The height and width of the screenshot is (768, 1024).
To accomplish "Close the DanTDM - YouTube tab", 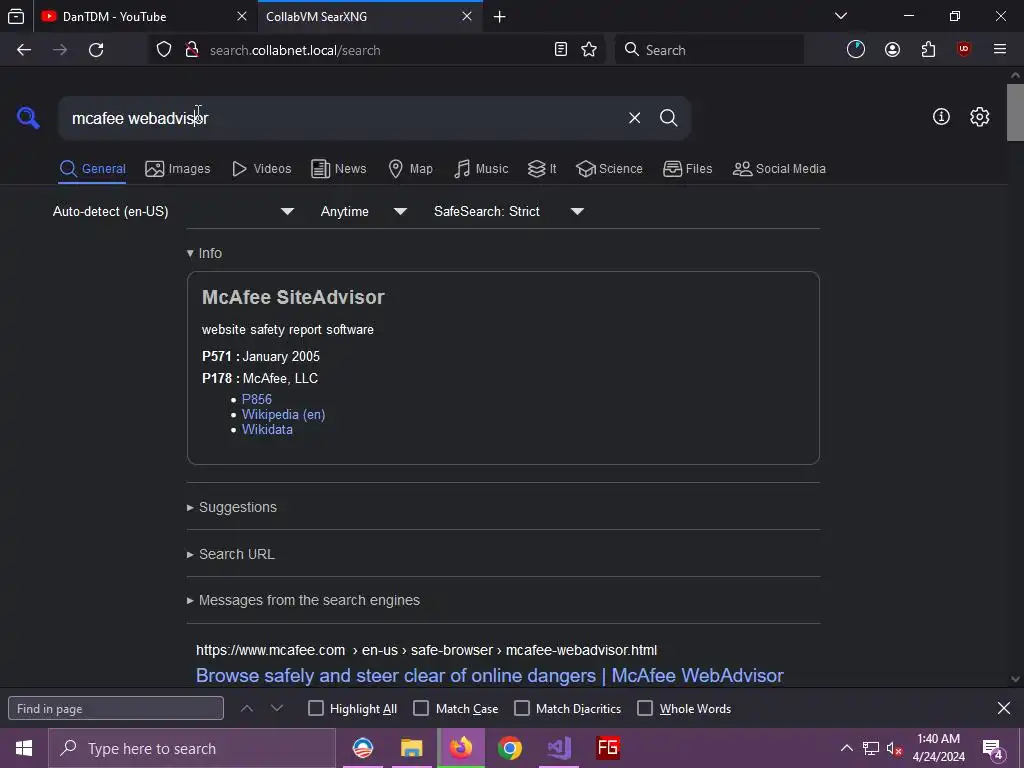I will (x=242, y=16).
